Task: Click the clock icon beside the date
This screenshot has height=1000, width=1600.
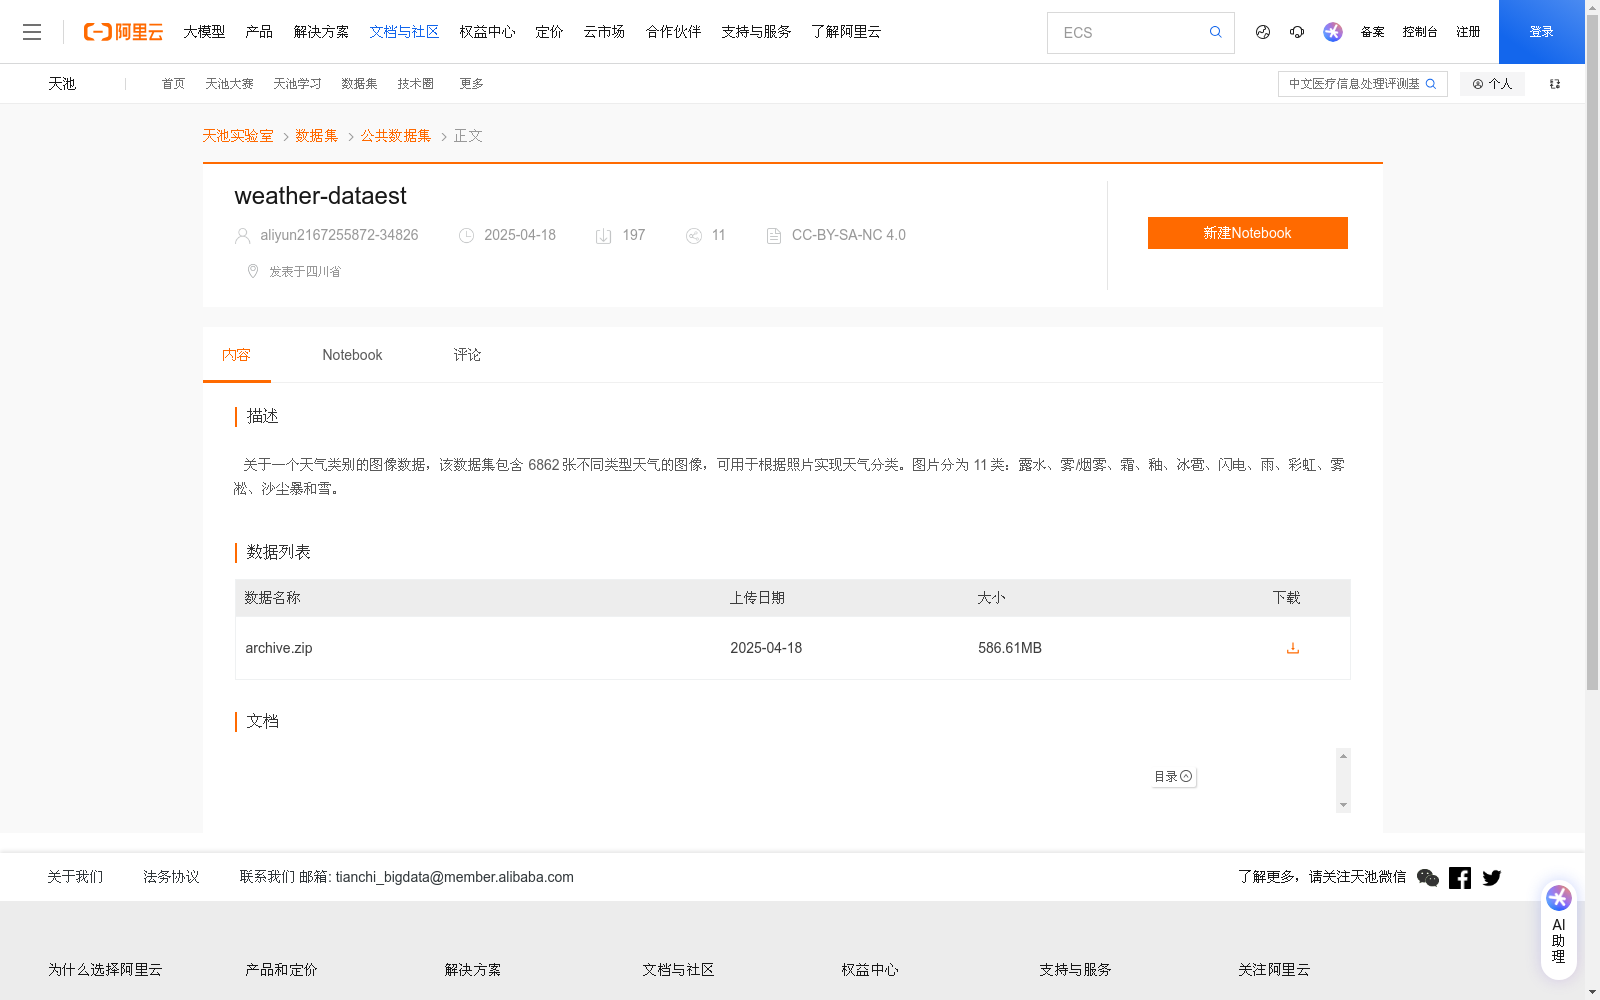Action: coord(466,236)
